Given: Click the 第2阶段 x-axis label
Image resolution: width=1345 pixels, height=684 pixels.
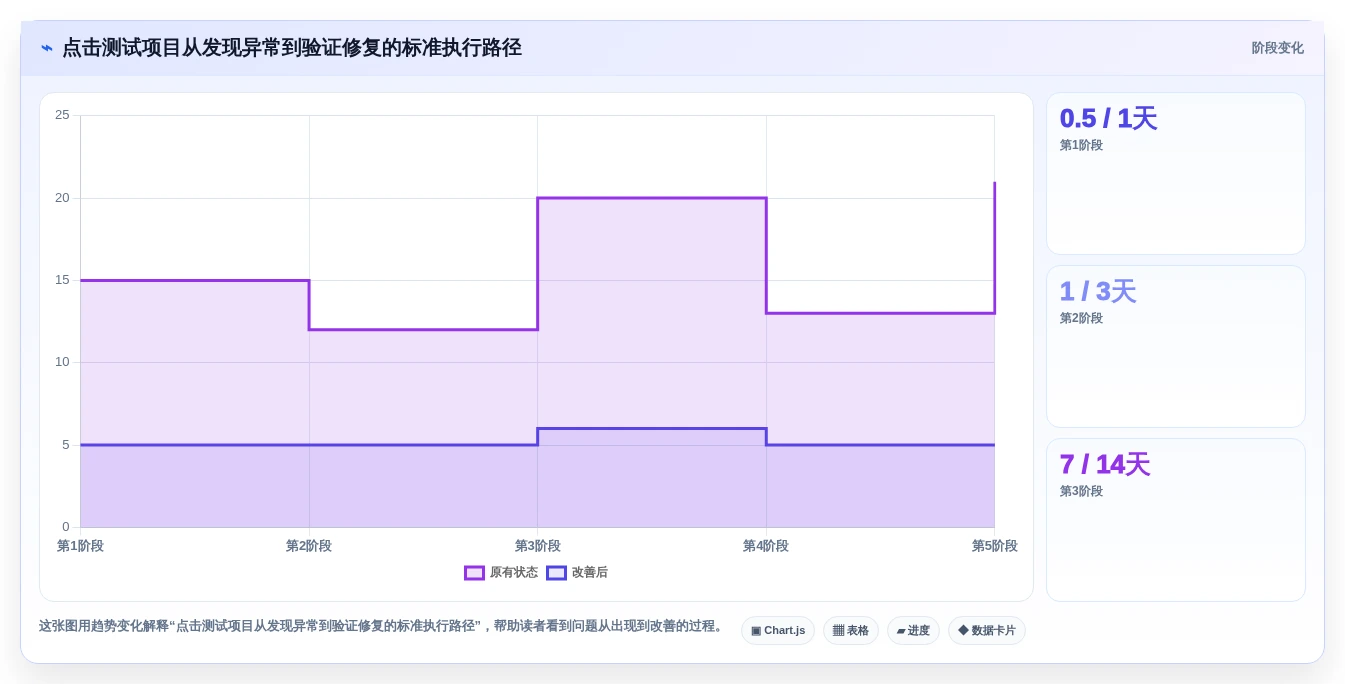Looking at the screenshot, I should (309, 546).
